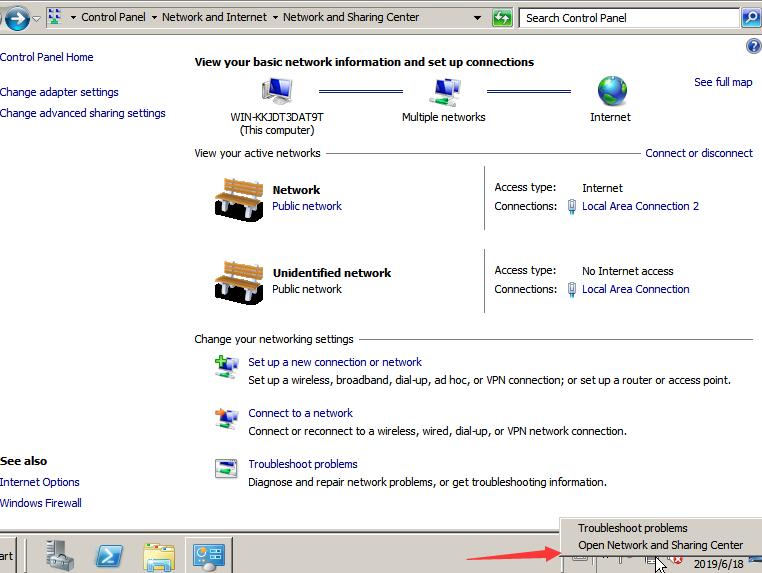Click in the Search Control Panel field
This screenshot has height=573, width=762.
(x=628, y=17)
